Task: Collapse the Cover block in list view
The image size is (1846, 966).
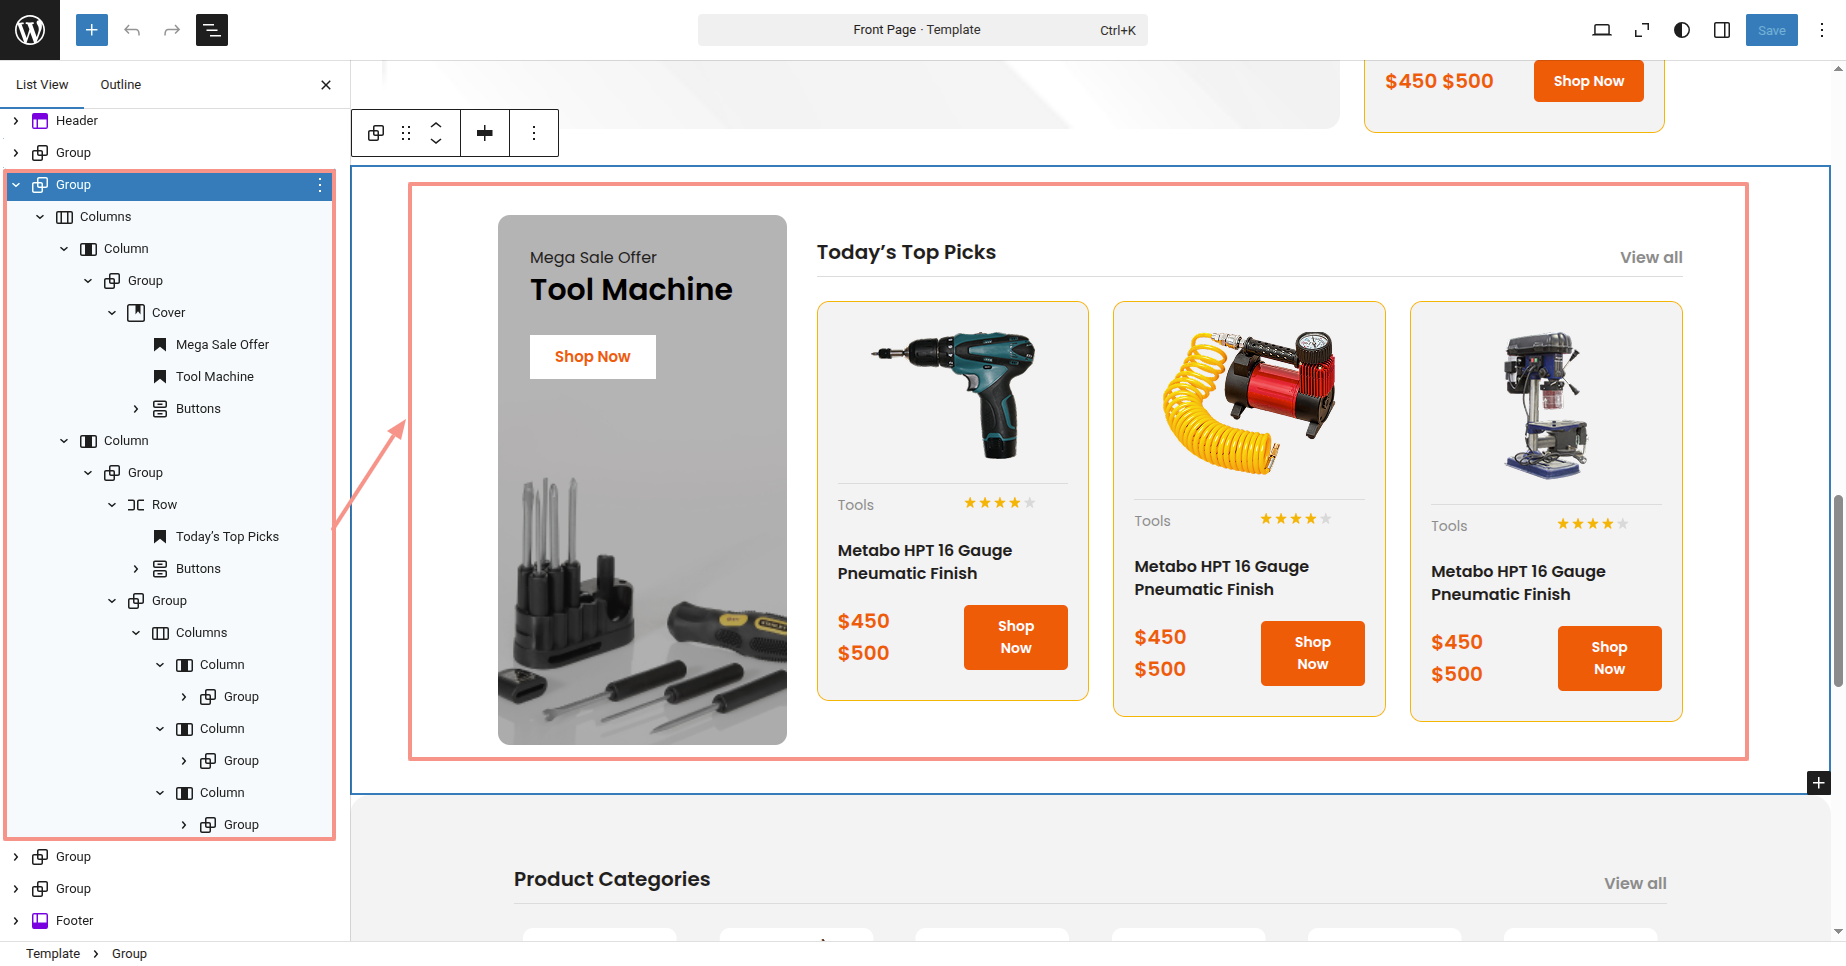Action: [112, 313]
